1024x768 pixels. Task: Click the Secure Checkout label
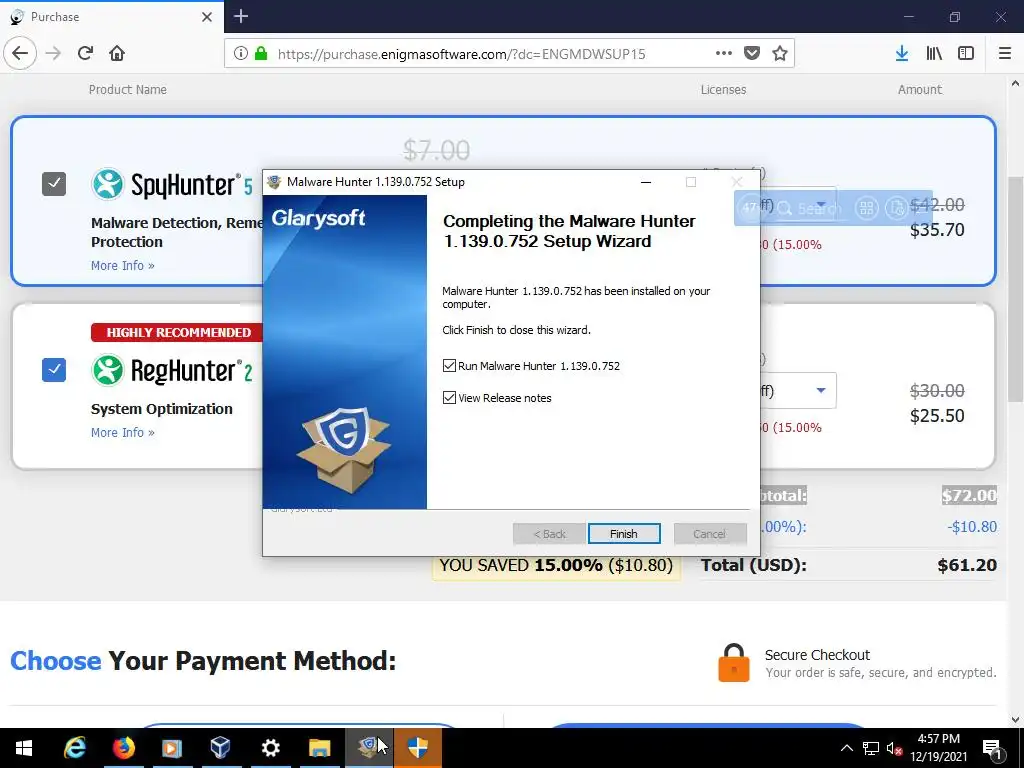[x=817, y=655]
